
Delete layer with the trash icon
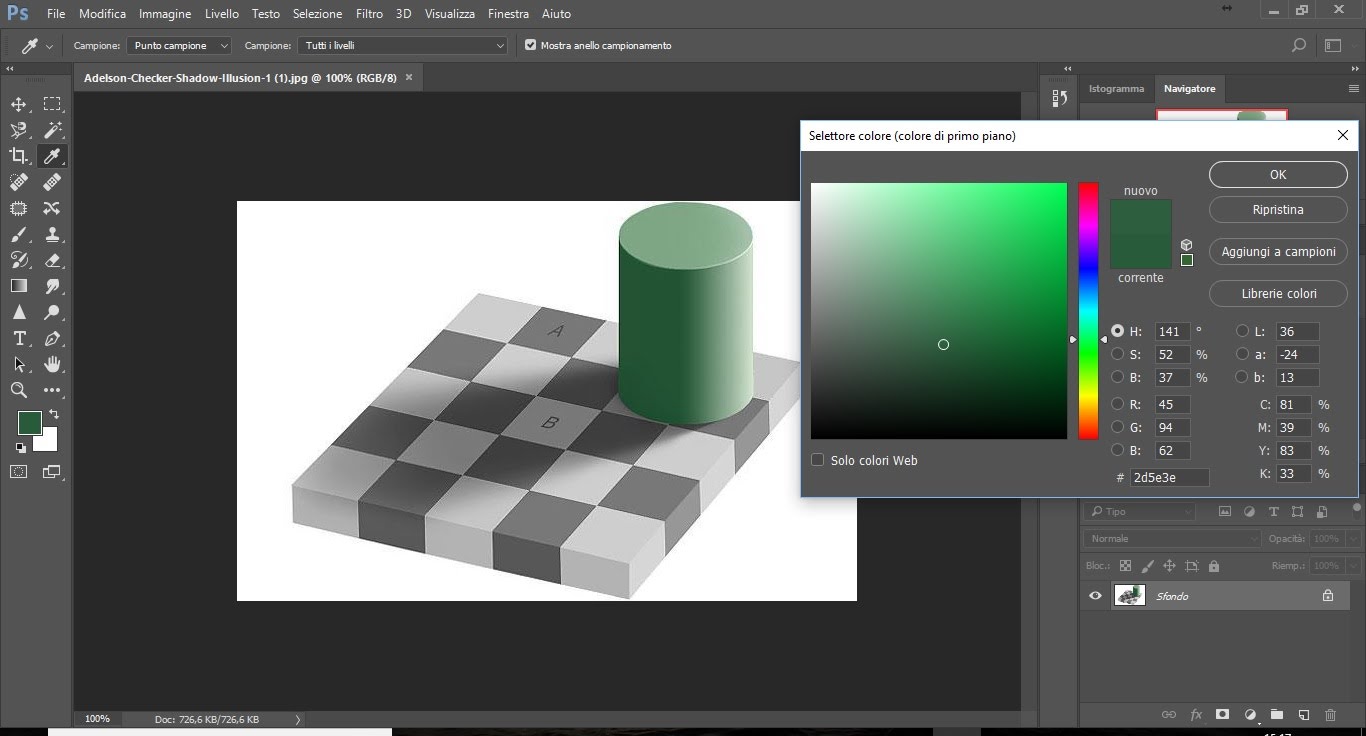click(1330, 715)
